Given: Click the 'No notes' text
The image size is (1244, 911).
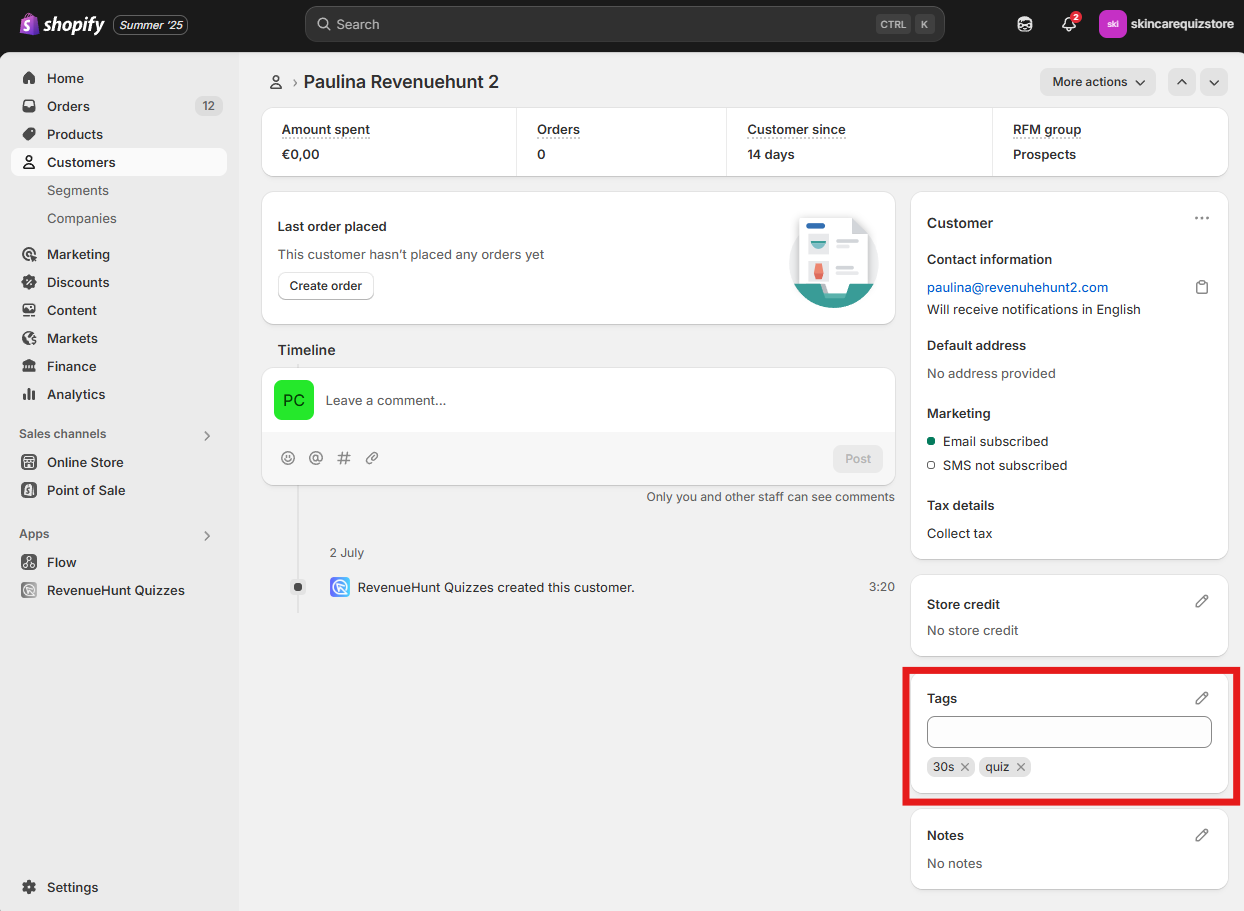Looking at the screenshot, I should pos(955,863).
